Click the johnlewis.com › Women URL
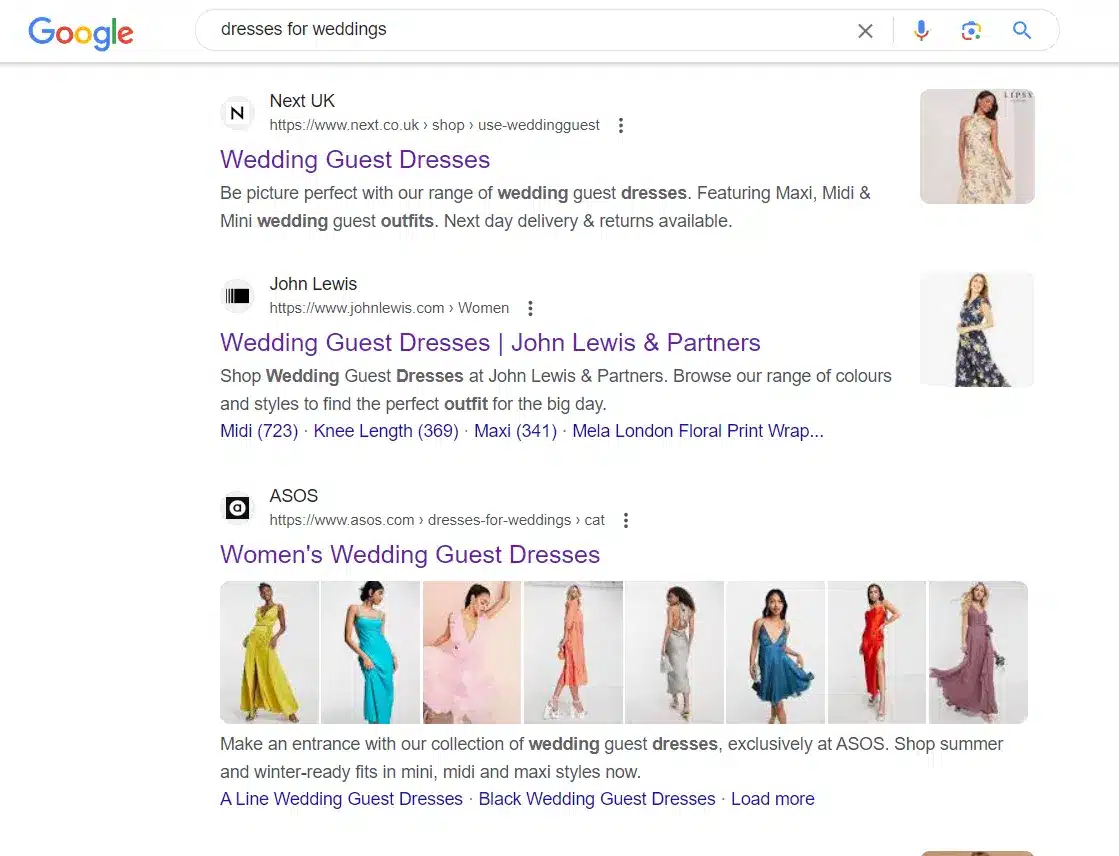Screen dimensions: 1119x856 tap(389, 308)
